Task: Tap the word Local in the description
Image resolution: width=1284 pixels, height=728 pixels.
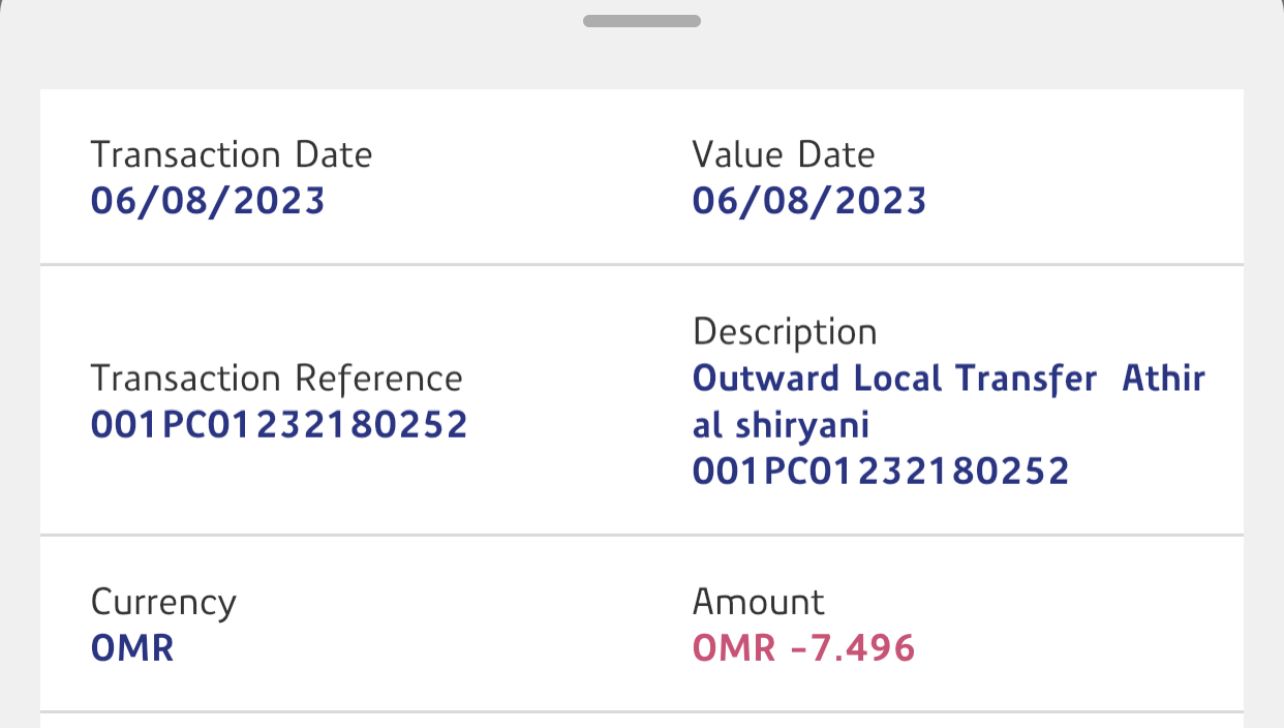Action: tap(898, 379)
